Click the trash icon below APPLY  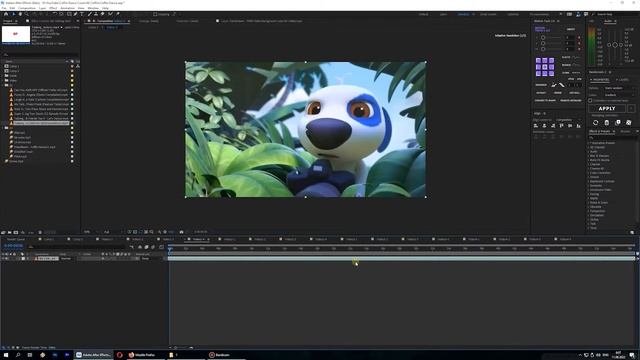coord(607,122)
